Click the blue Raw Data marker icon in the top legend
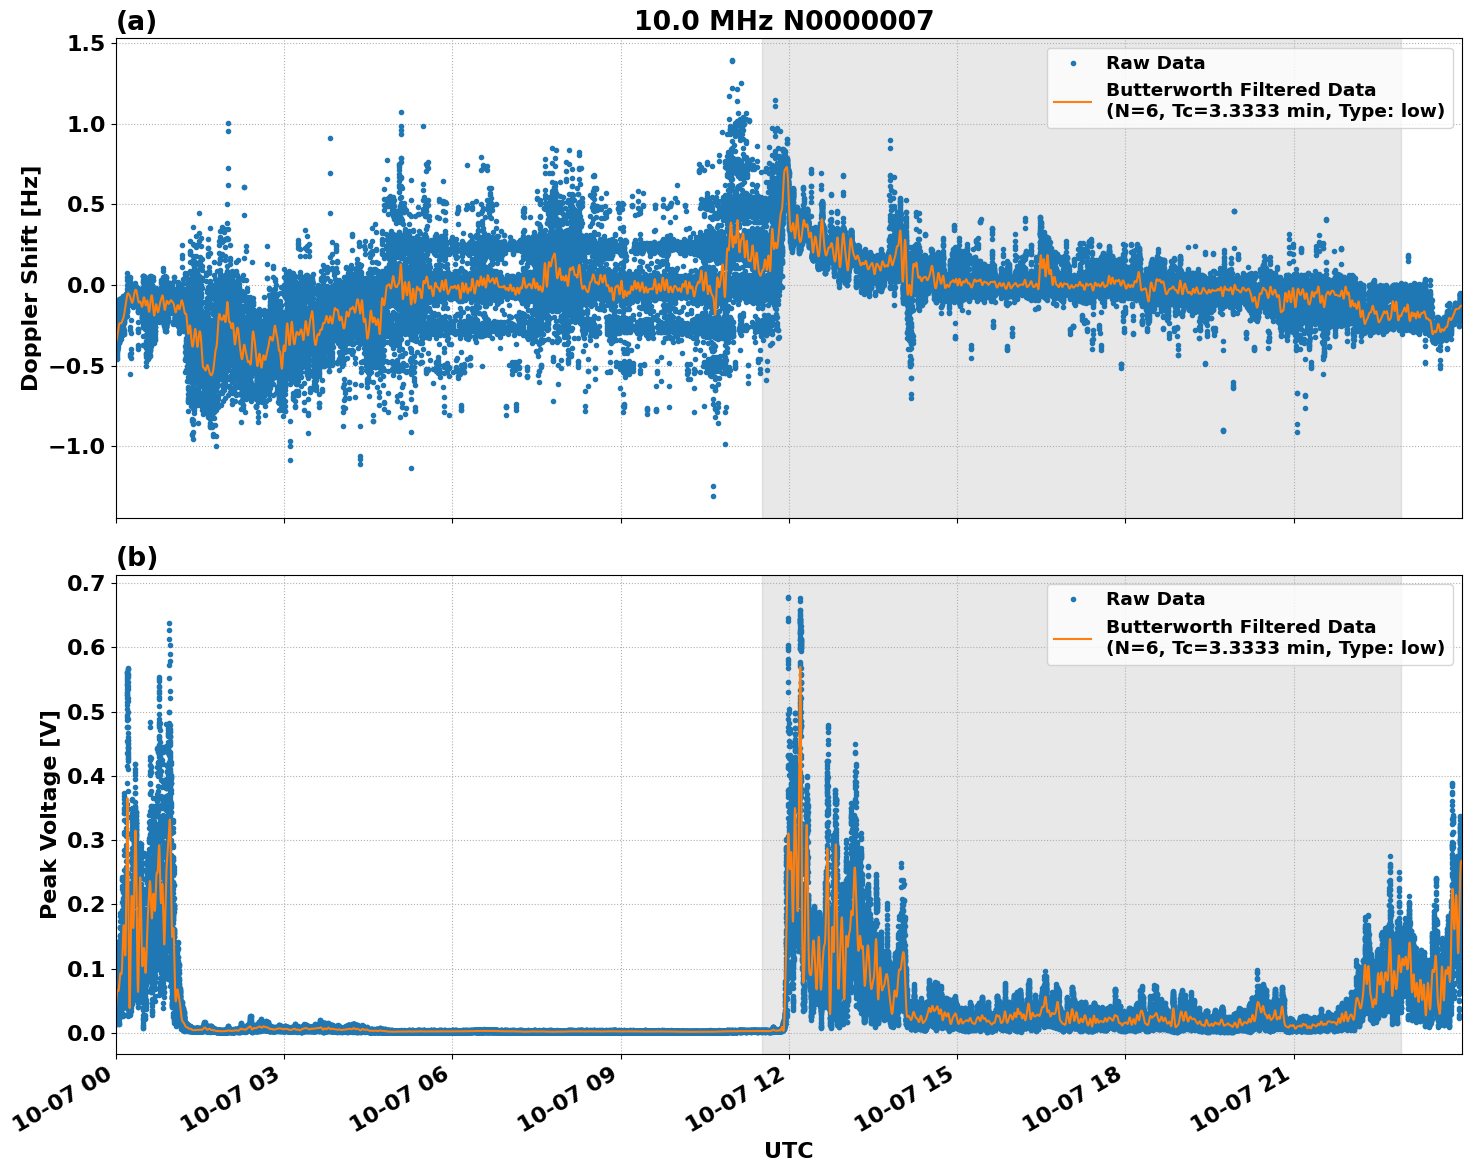Screen dimensions: 1471x1172 (1073, 63)
